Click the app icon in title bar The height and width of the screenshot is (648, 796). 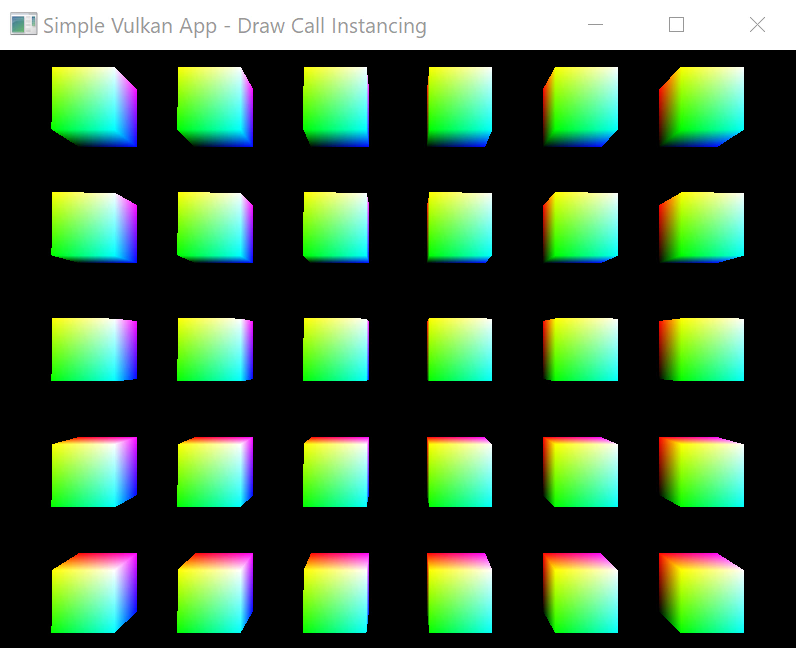pyautogui.click(x=23, y=25)
